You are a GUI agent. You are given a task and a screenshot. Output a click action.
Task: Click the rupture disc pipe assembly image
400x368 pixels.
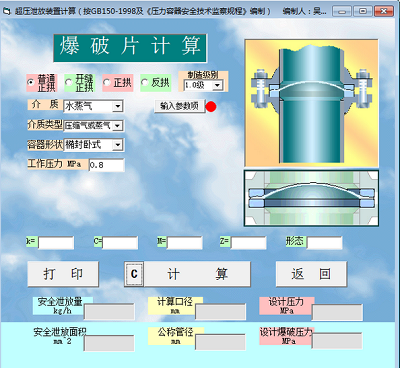[312, 103]
